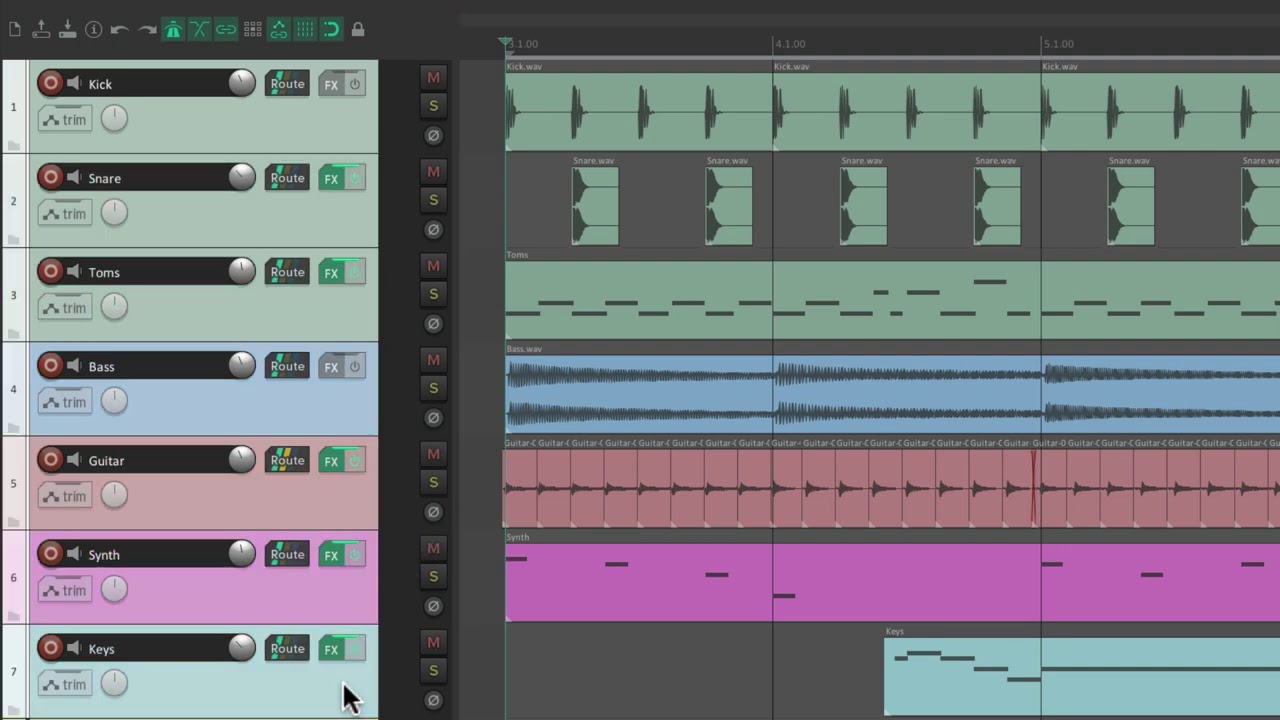Screen dimensions: 1280x720
Task: Toggle move envelope points with items
Action: 279,30
